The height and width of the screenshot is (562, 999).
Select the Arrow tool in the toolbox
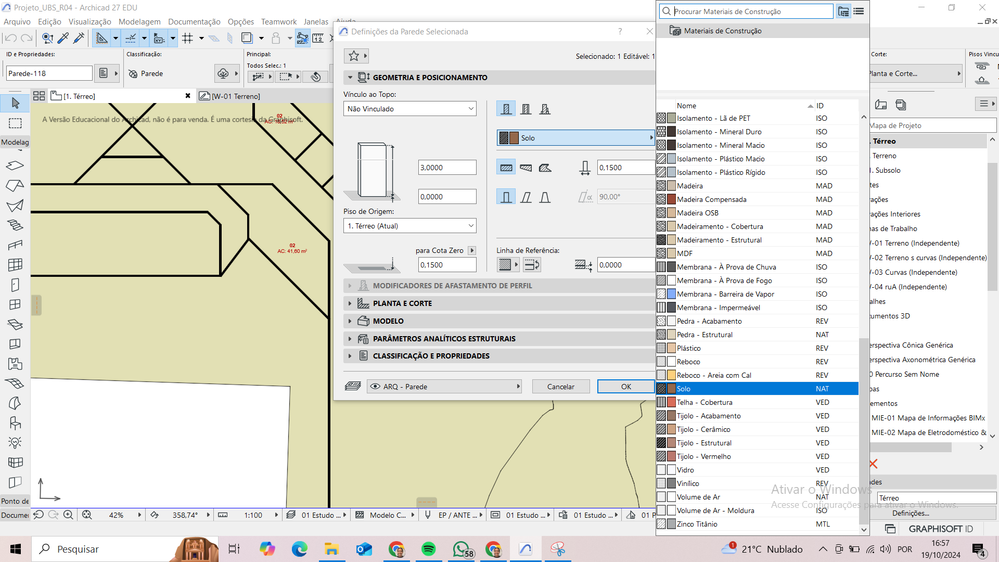[15, 103]
